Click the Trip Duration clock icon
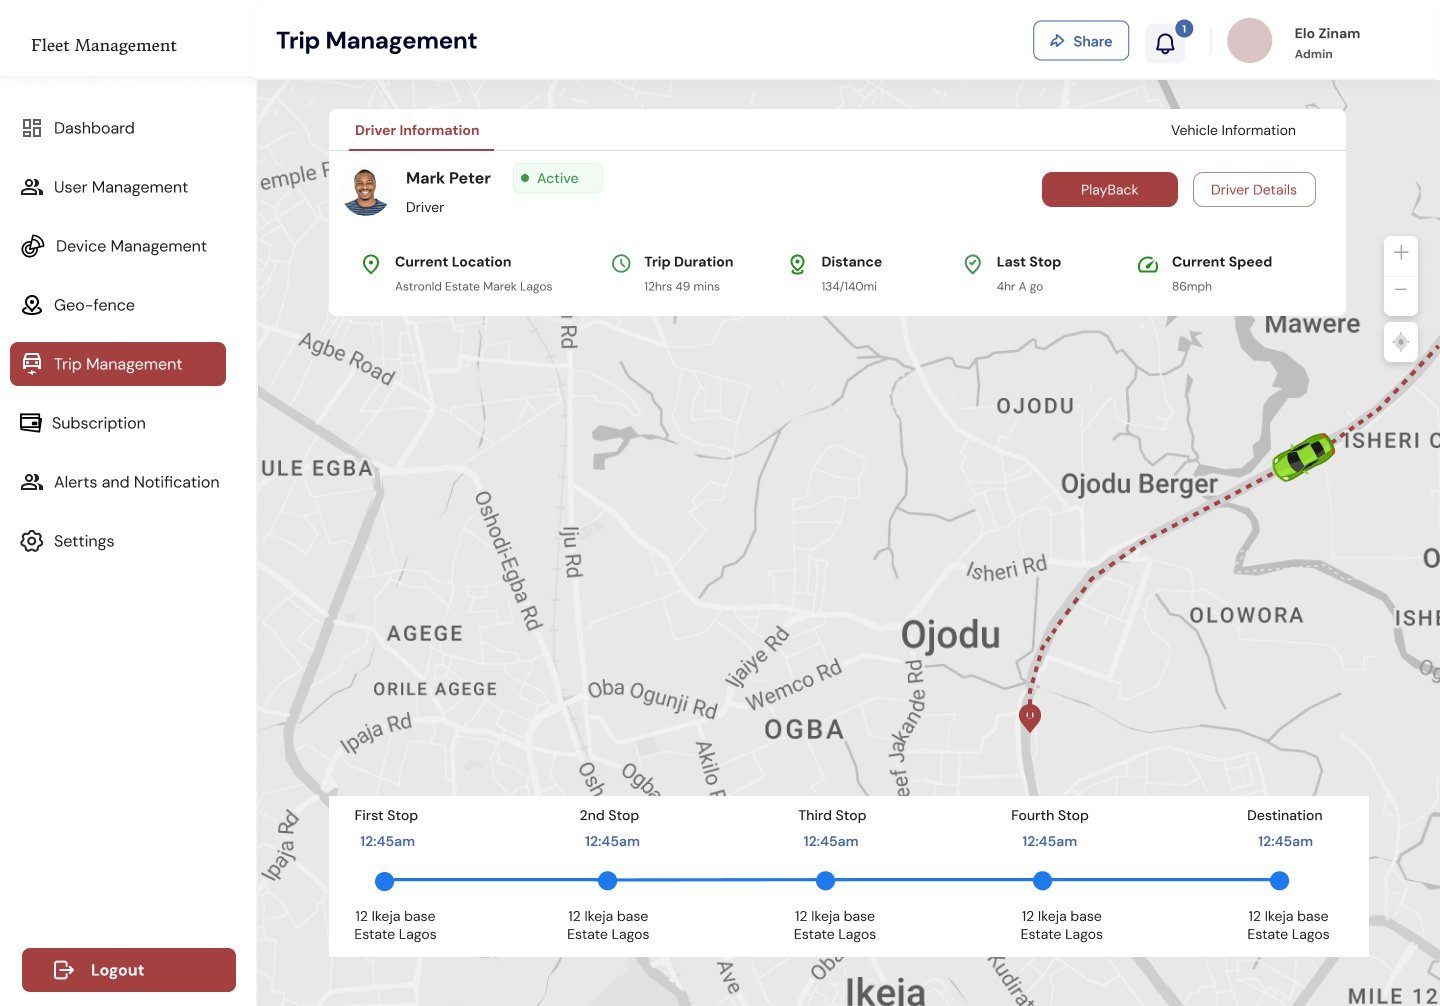The image size is (1440, 1006). point(621,263)
